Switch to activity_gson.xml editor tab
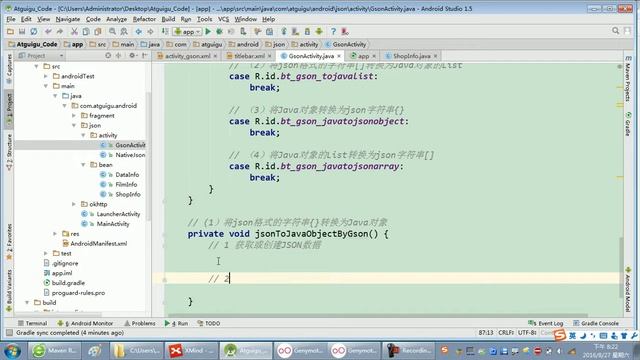 (x=187, y=56)
